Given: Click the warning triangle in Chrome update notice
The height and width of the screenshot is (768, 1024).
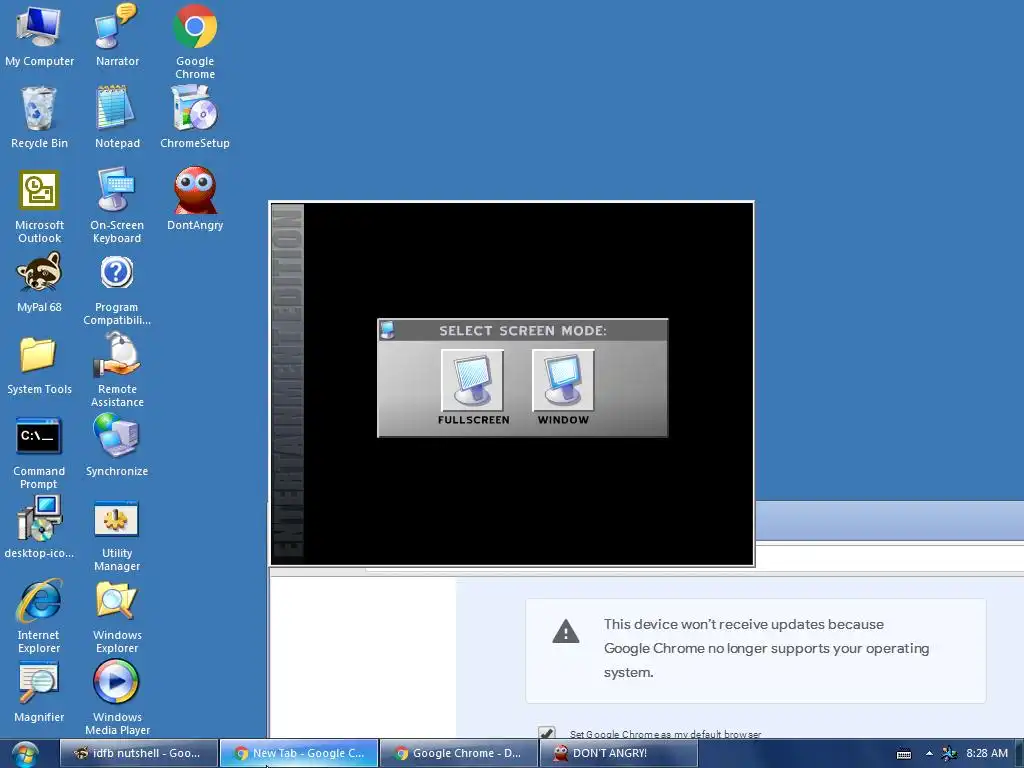Looking at the screenshot, I should pyautogui.click(x=566, y=632).
